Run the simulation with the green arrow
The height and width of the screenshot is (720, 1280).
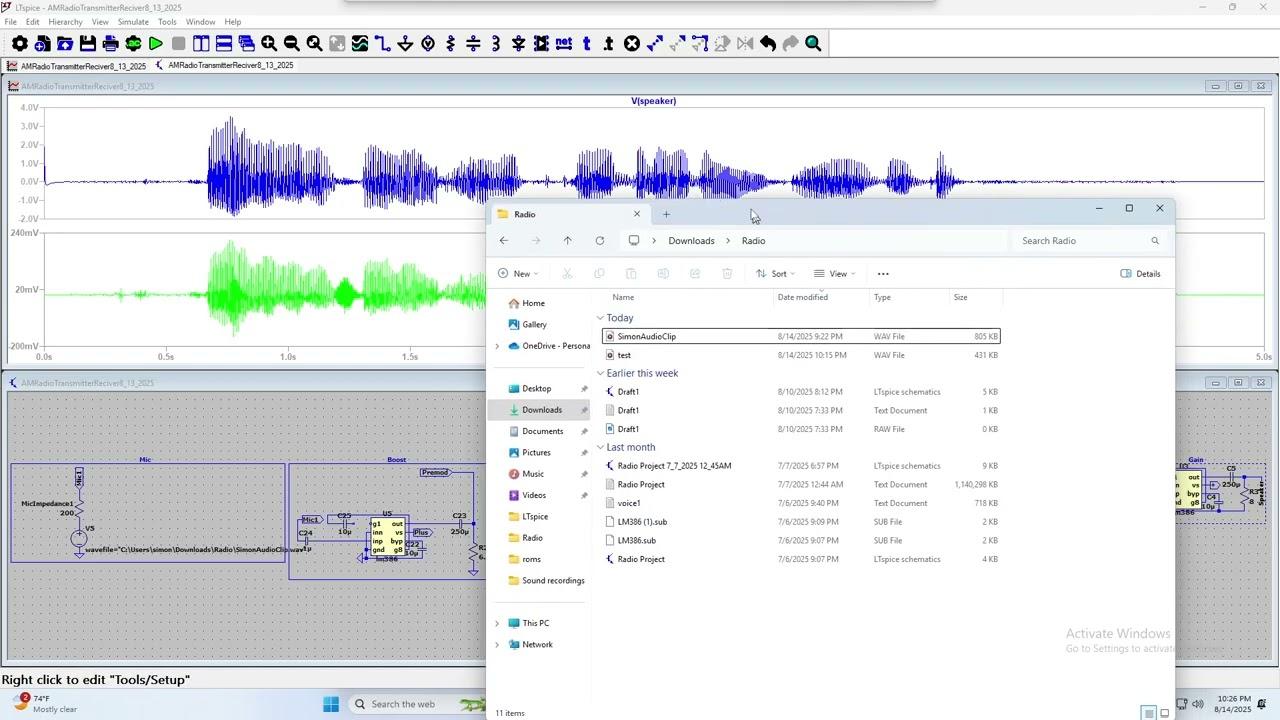click(x=156, y=43)
